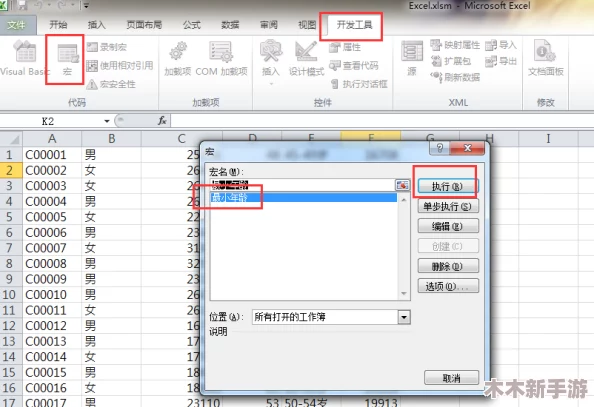Click the 执行 run button

coord(448,186)
